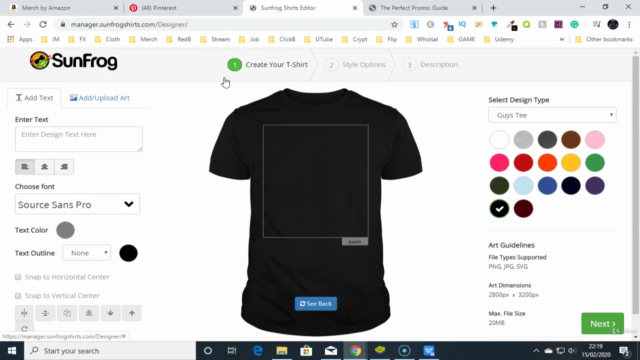Switch to the Add/Upload Art tab
640x360 pixels.
100,98
